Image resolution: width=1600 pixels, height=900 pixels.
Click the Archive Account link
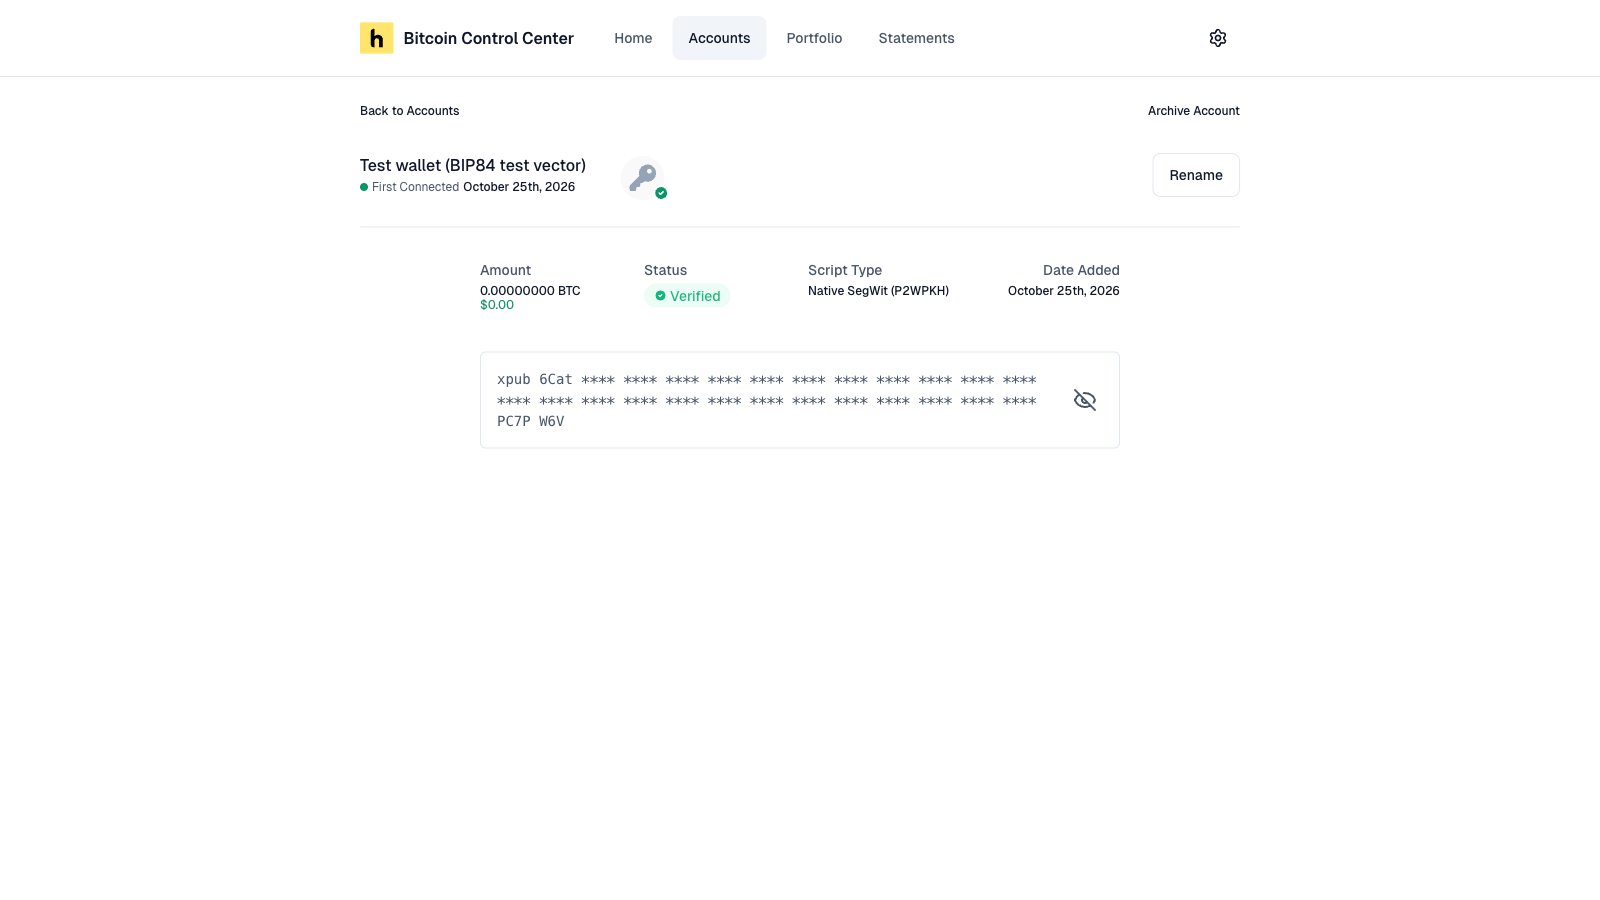coord(1193,111)
